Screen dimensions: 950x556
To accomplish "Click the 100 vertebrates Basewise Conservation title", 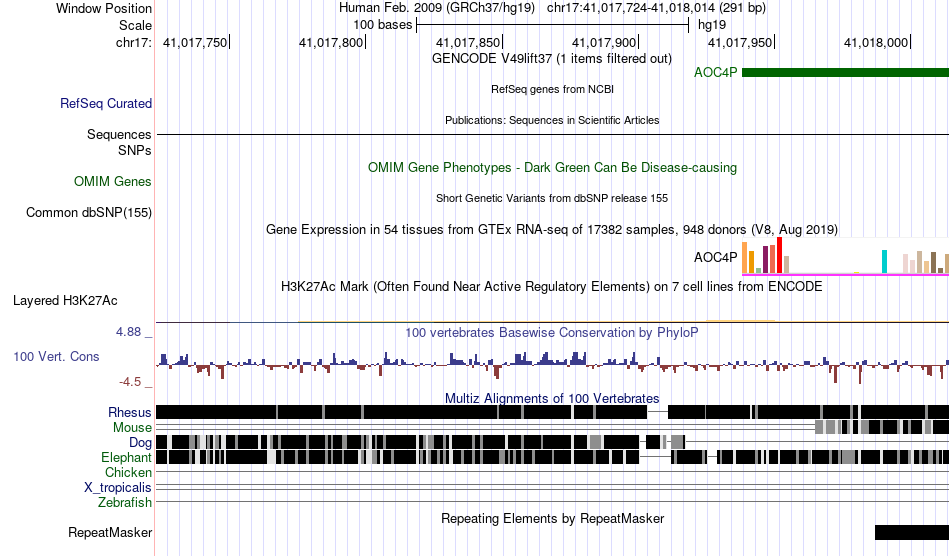I will tap(552, 333).
